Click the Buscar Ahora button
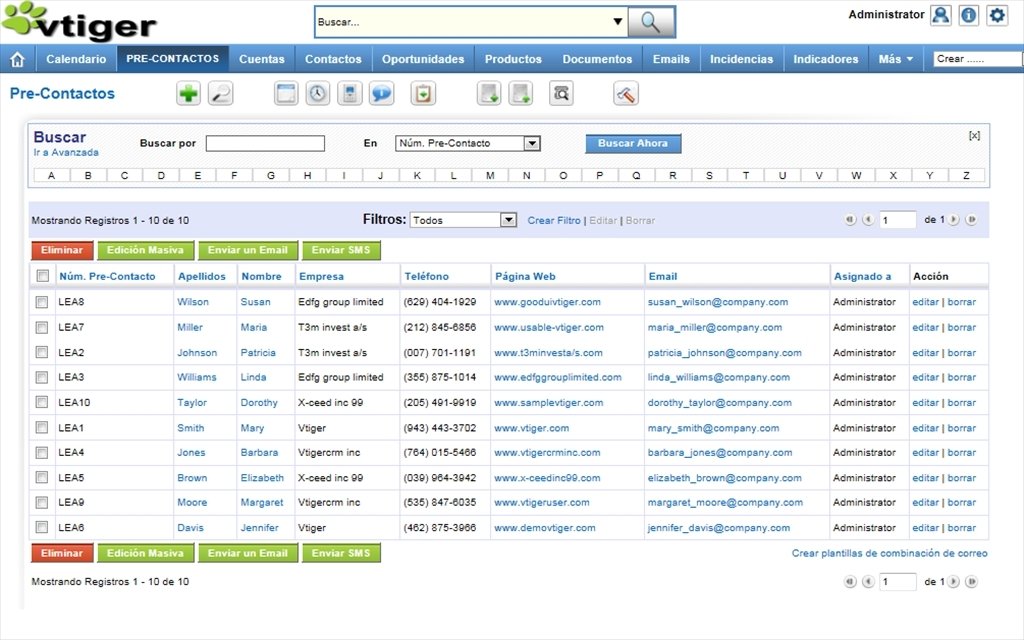1024x640 pixels. pos(633,143)
